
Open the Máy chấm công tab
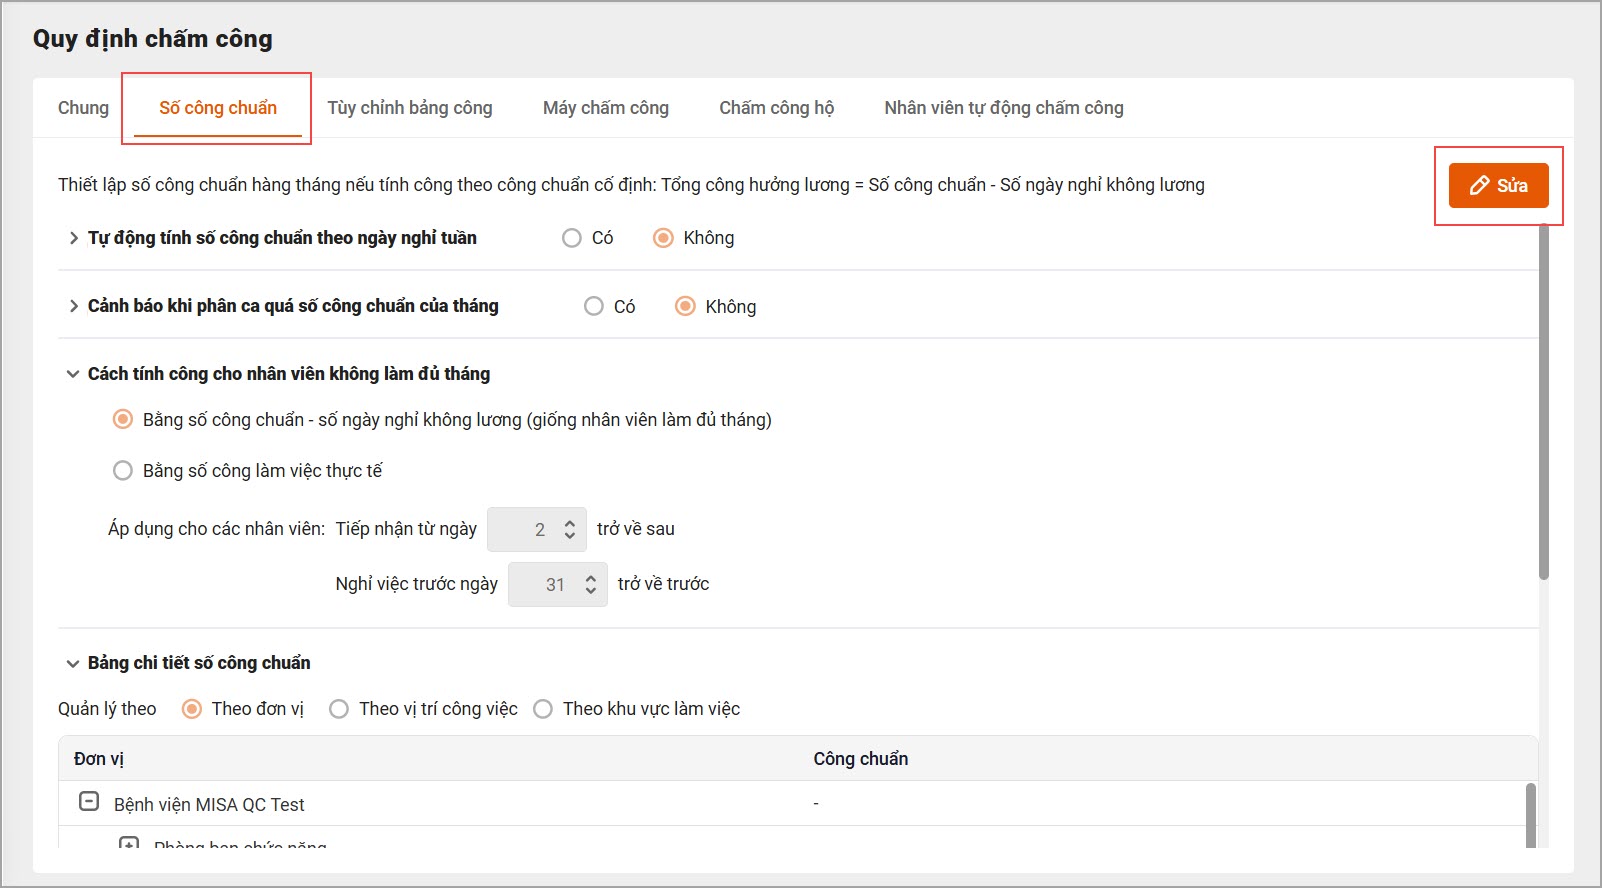[x=606, y=108]
